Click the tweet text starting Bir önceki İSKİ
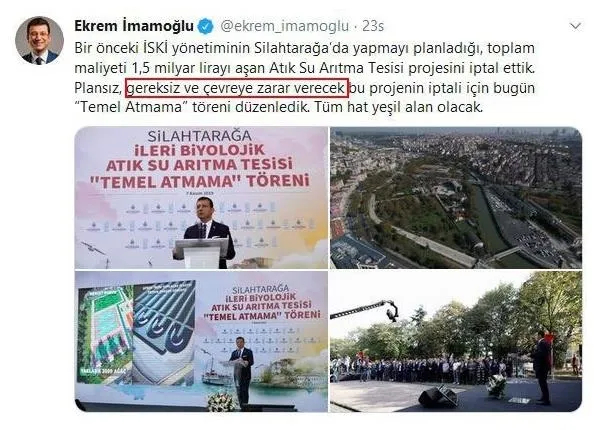 coord(305,78)
